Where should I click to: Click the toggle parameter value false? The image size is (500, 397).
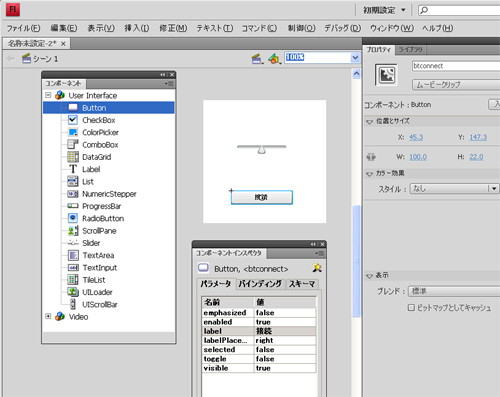click(x=285, y=359)
